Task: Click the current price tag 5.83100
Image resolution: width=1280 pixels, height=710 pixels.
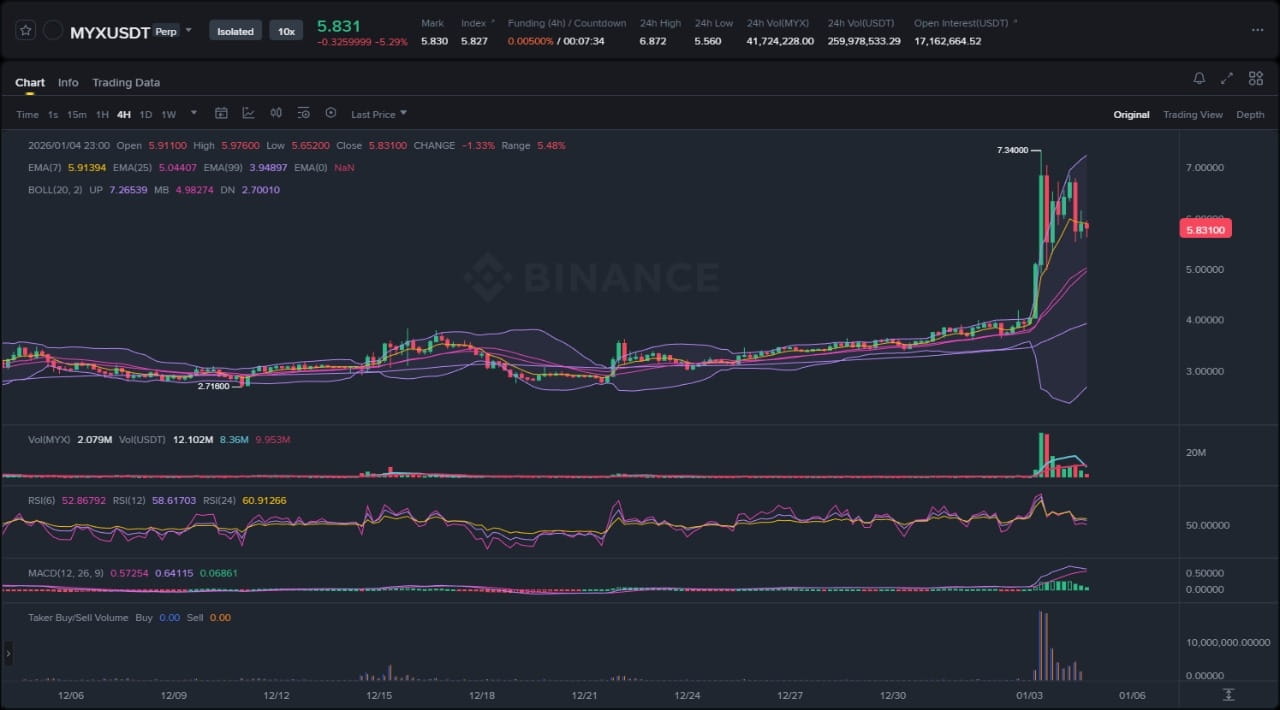Action: coord(1205,229)
